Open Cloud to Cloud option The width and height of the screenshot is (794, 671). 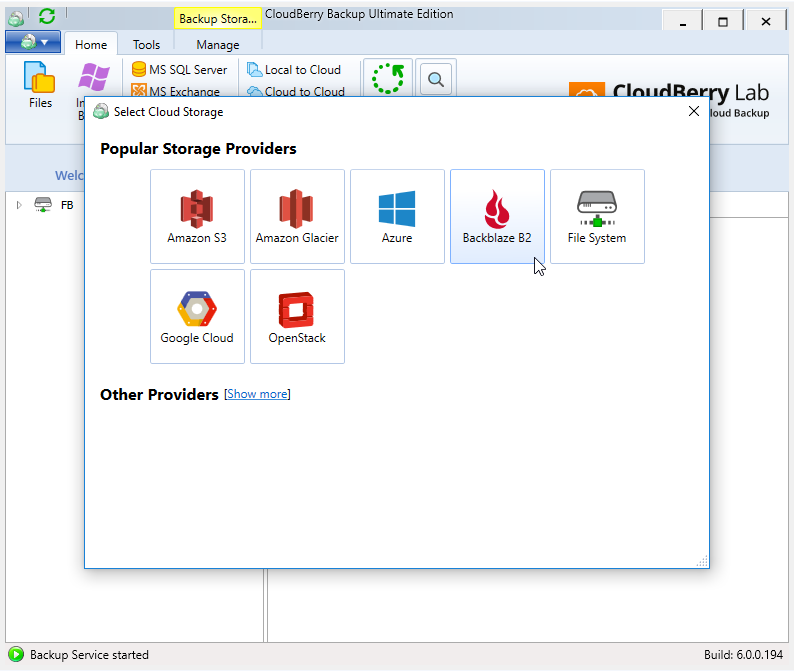click(296, 91)
